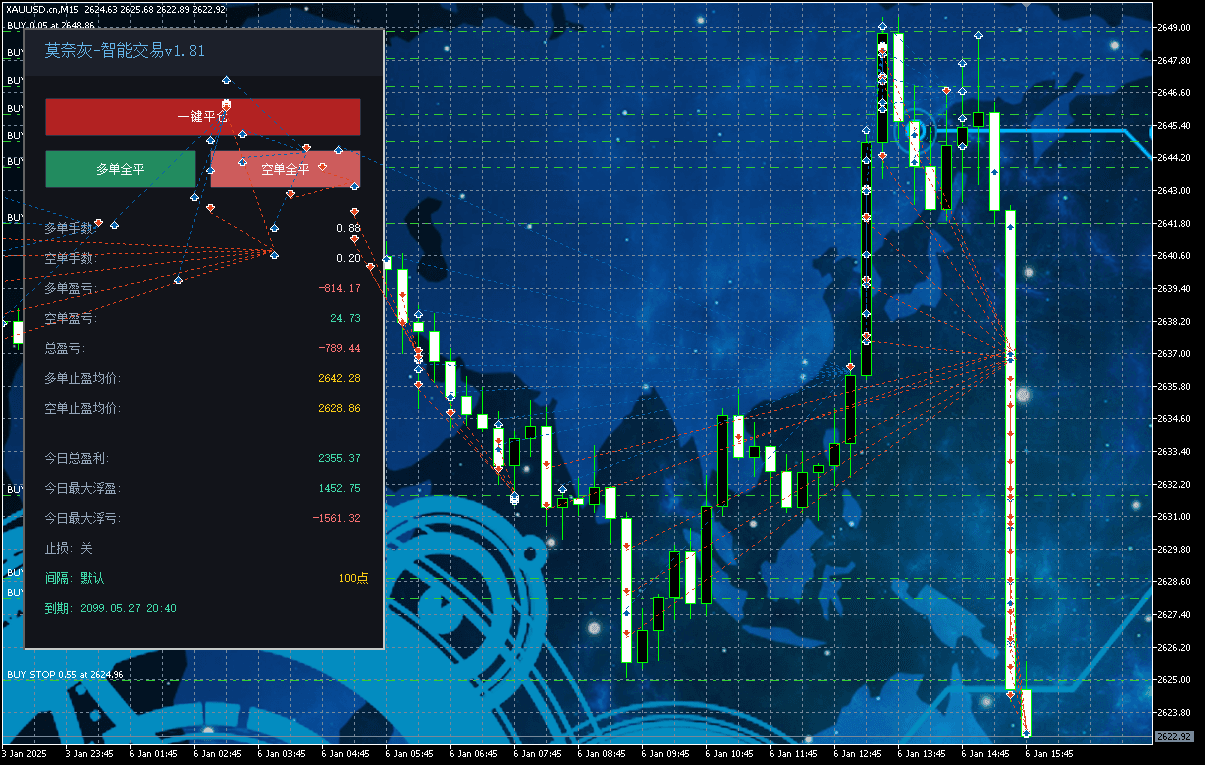Toggle the 止损: 关 stop-loss setting
Viewport: 1205px width, 765px height.
(68, 548)
